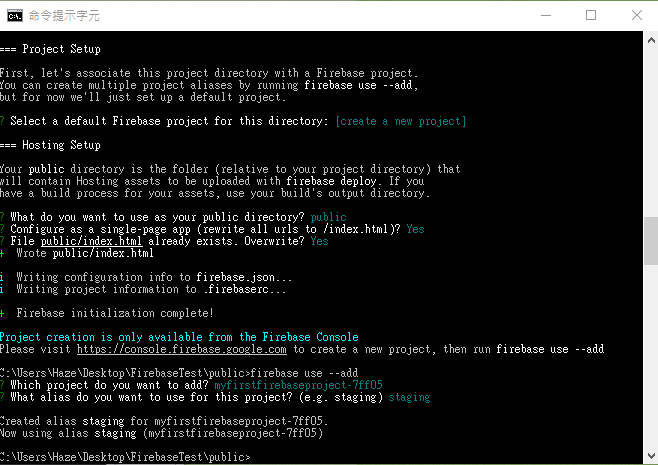Viewport: 658px width, 465px height.
Task: Click the window title bar text
Action: pyautogui.click(x=64, y=16)
